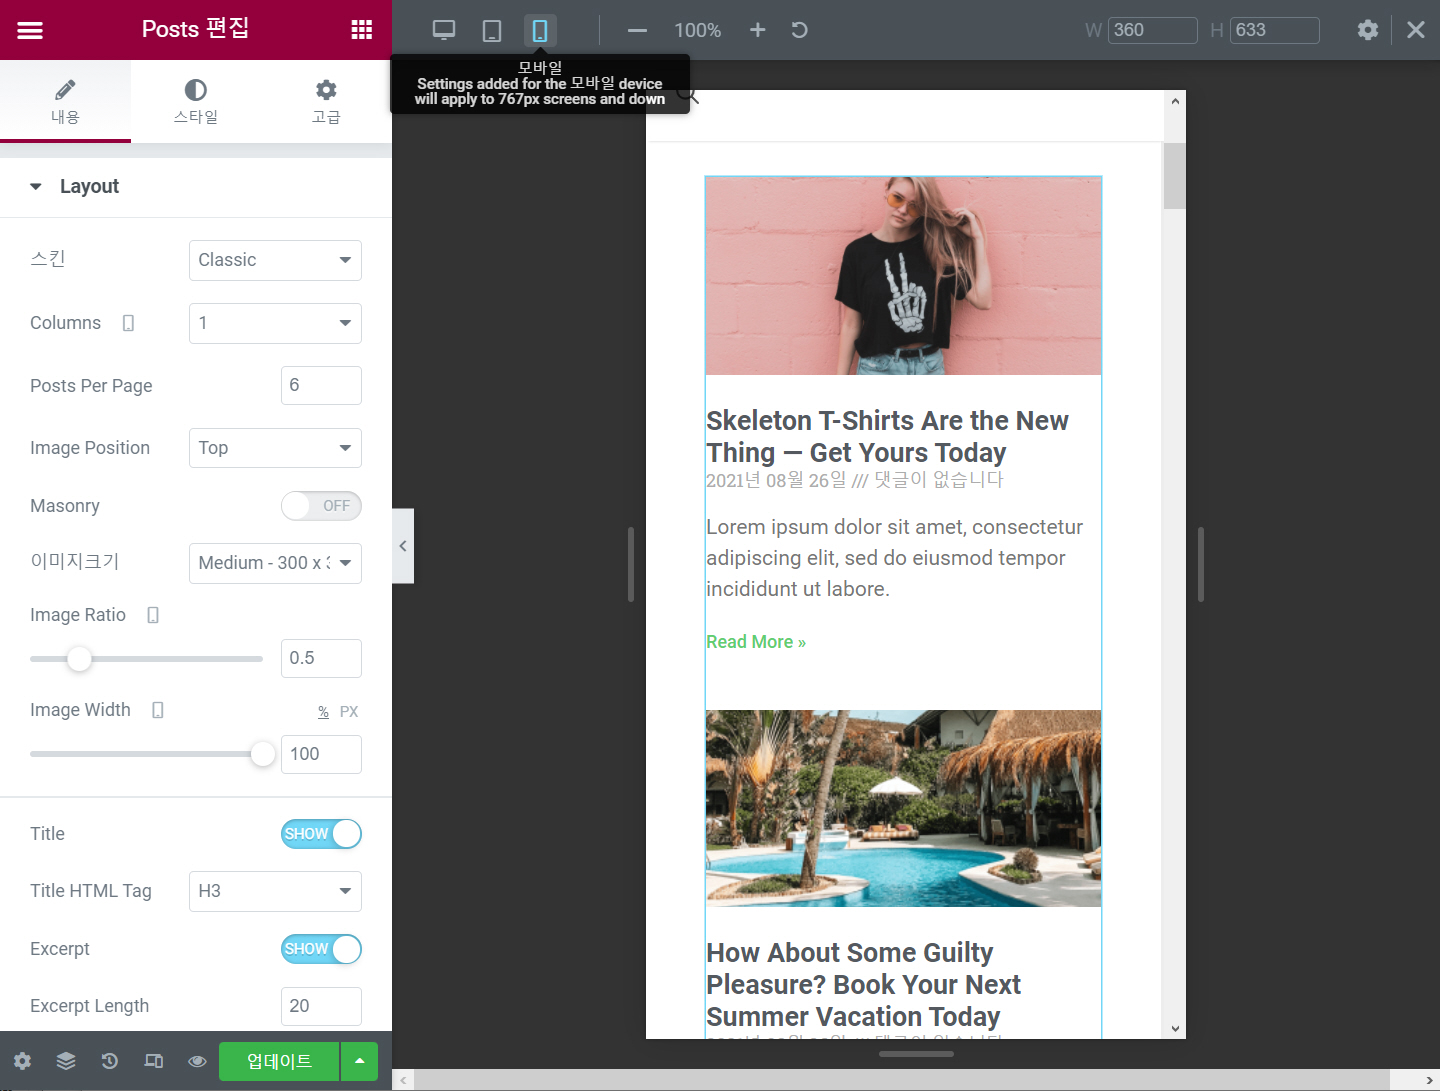The width and height of the screenshot is (1440, 1091).
Task: Click the preview scroll up arrow
Action: click(x=1175, y=101)
